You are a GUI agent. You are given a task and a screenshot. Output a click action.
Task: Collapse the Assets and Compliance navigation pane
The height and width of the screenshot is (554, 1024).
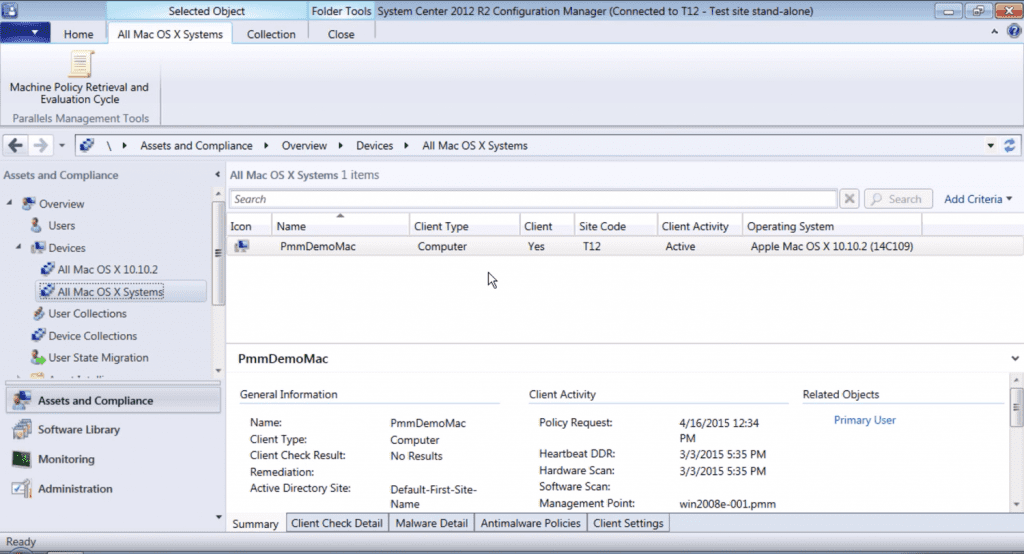point(217,174)
